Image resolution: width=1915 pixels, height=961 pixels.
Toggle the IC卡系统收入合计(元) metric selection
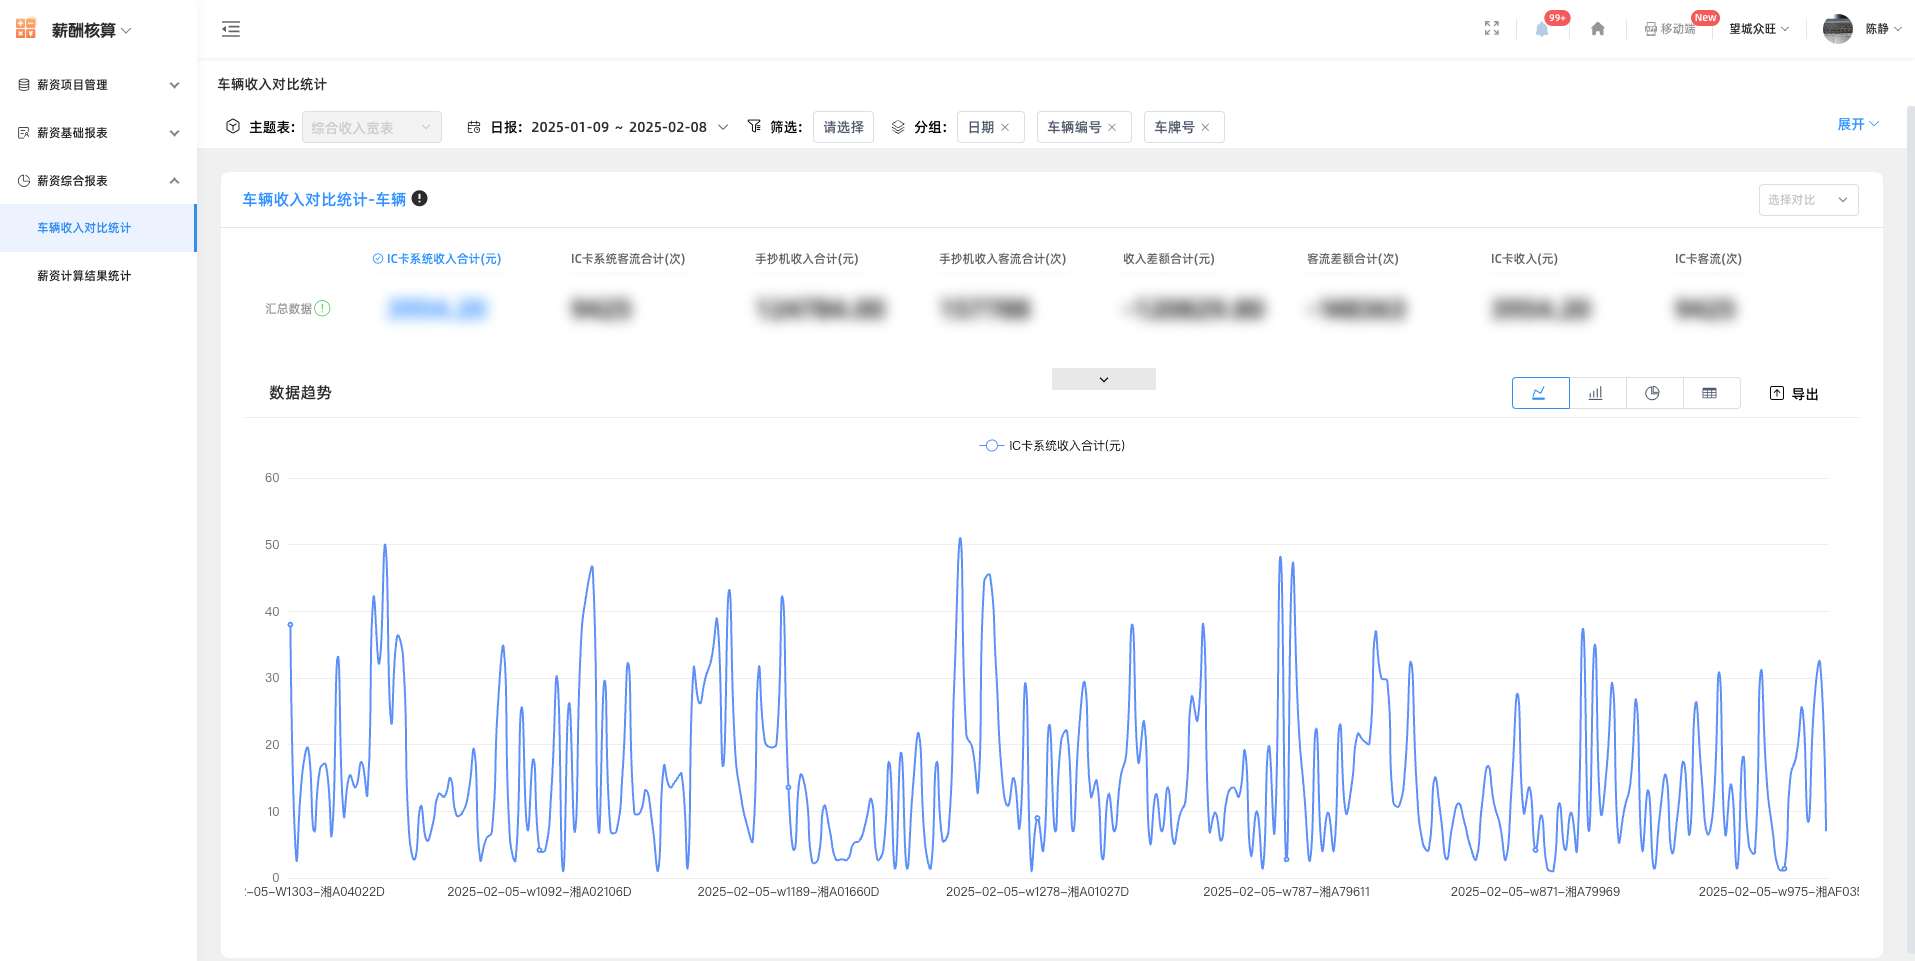pyautogui.click(x=437, y=259)
